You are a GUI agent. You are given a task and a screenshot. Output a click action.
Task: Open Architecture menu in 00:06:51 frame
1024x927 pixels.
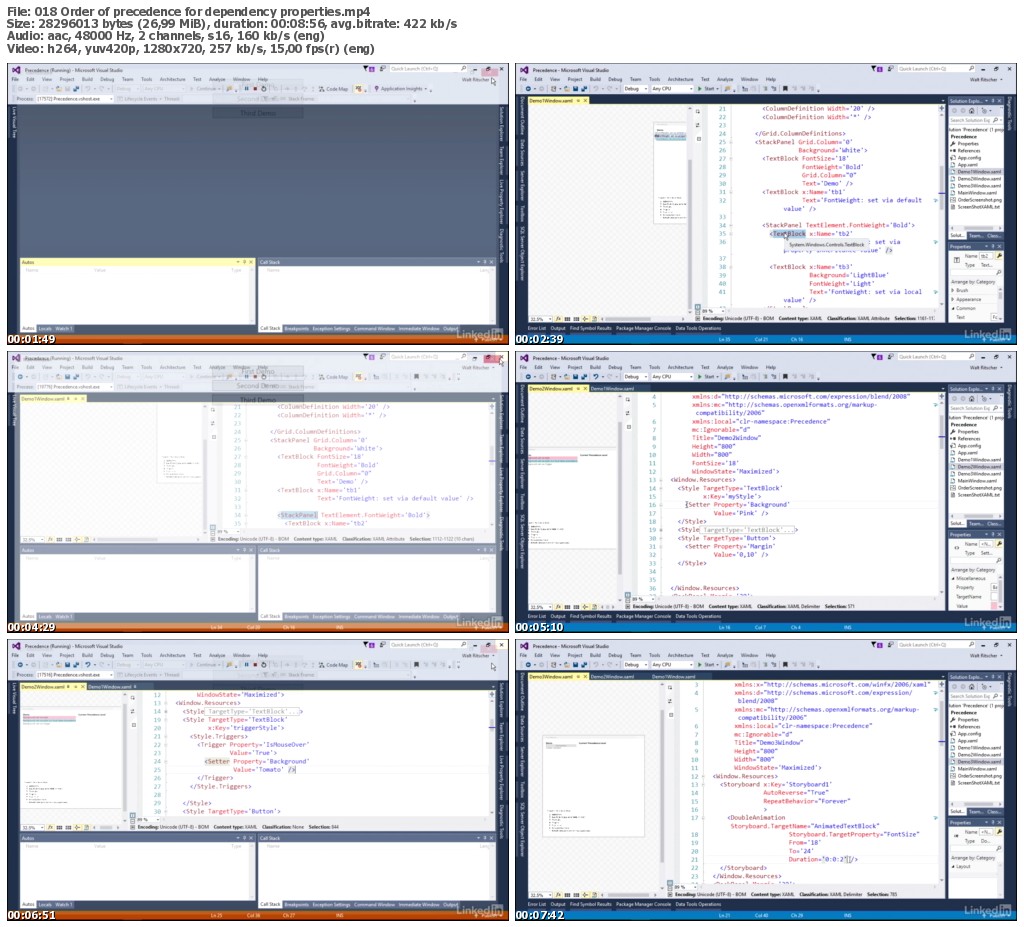click(x=172, y=655)
